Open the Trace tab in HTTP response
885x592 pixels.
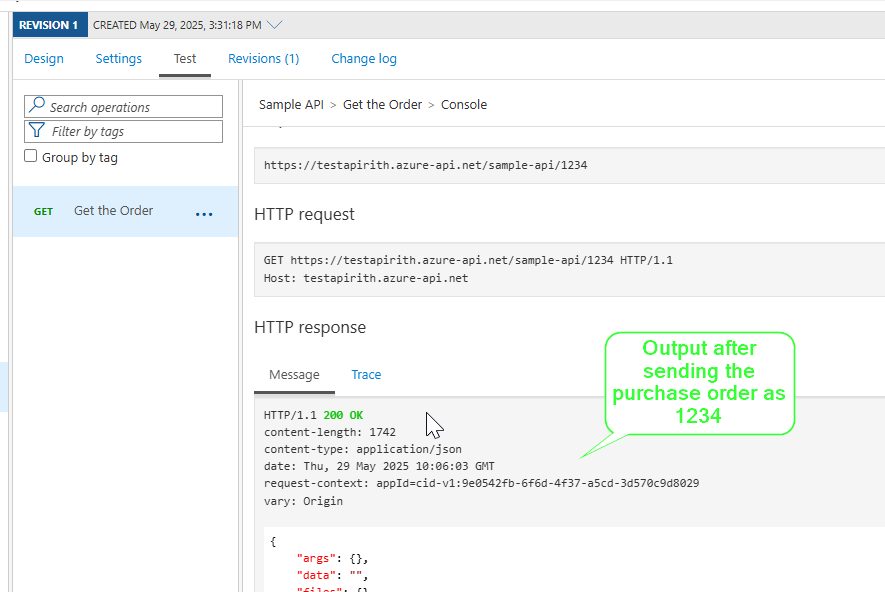coord(366,374)
